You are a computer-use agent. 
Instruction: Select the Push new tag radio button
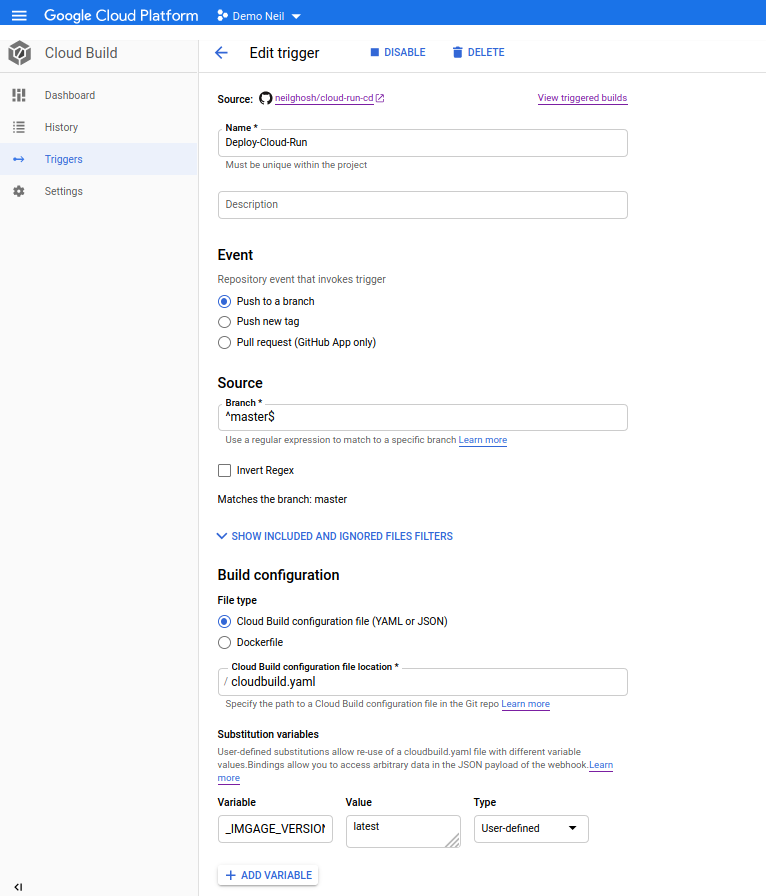click(225, 322)
